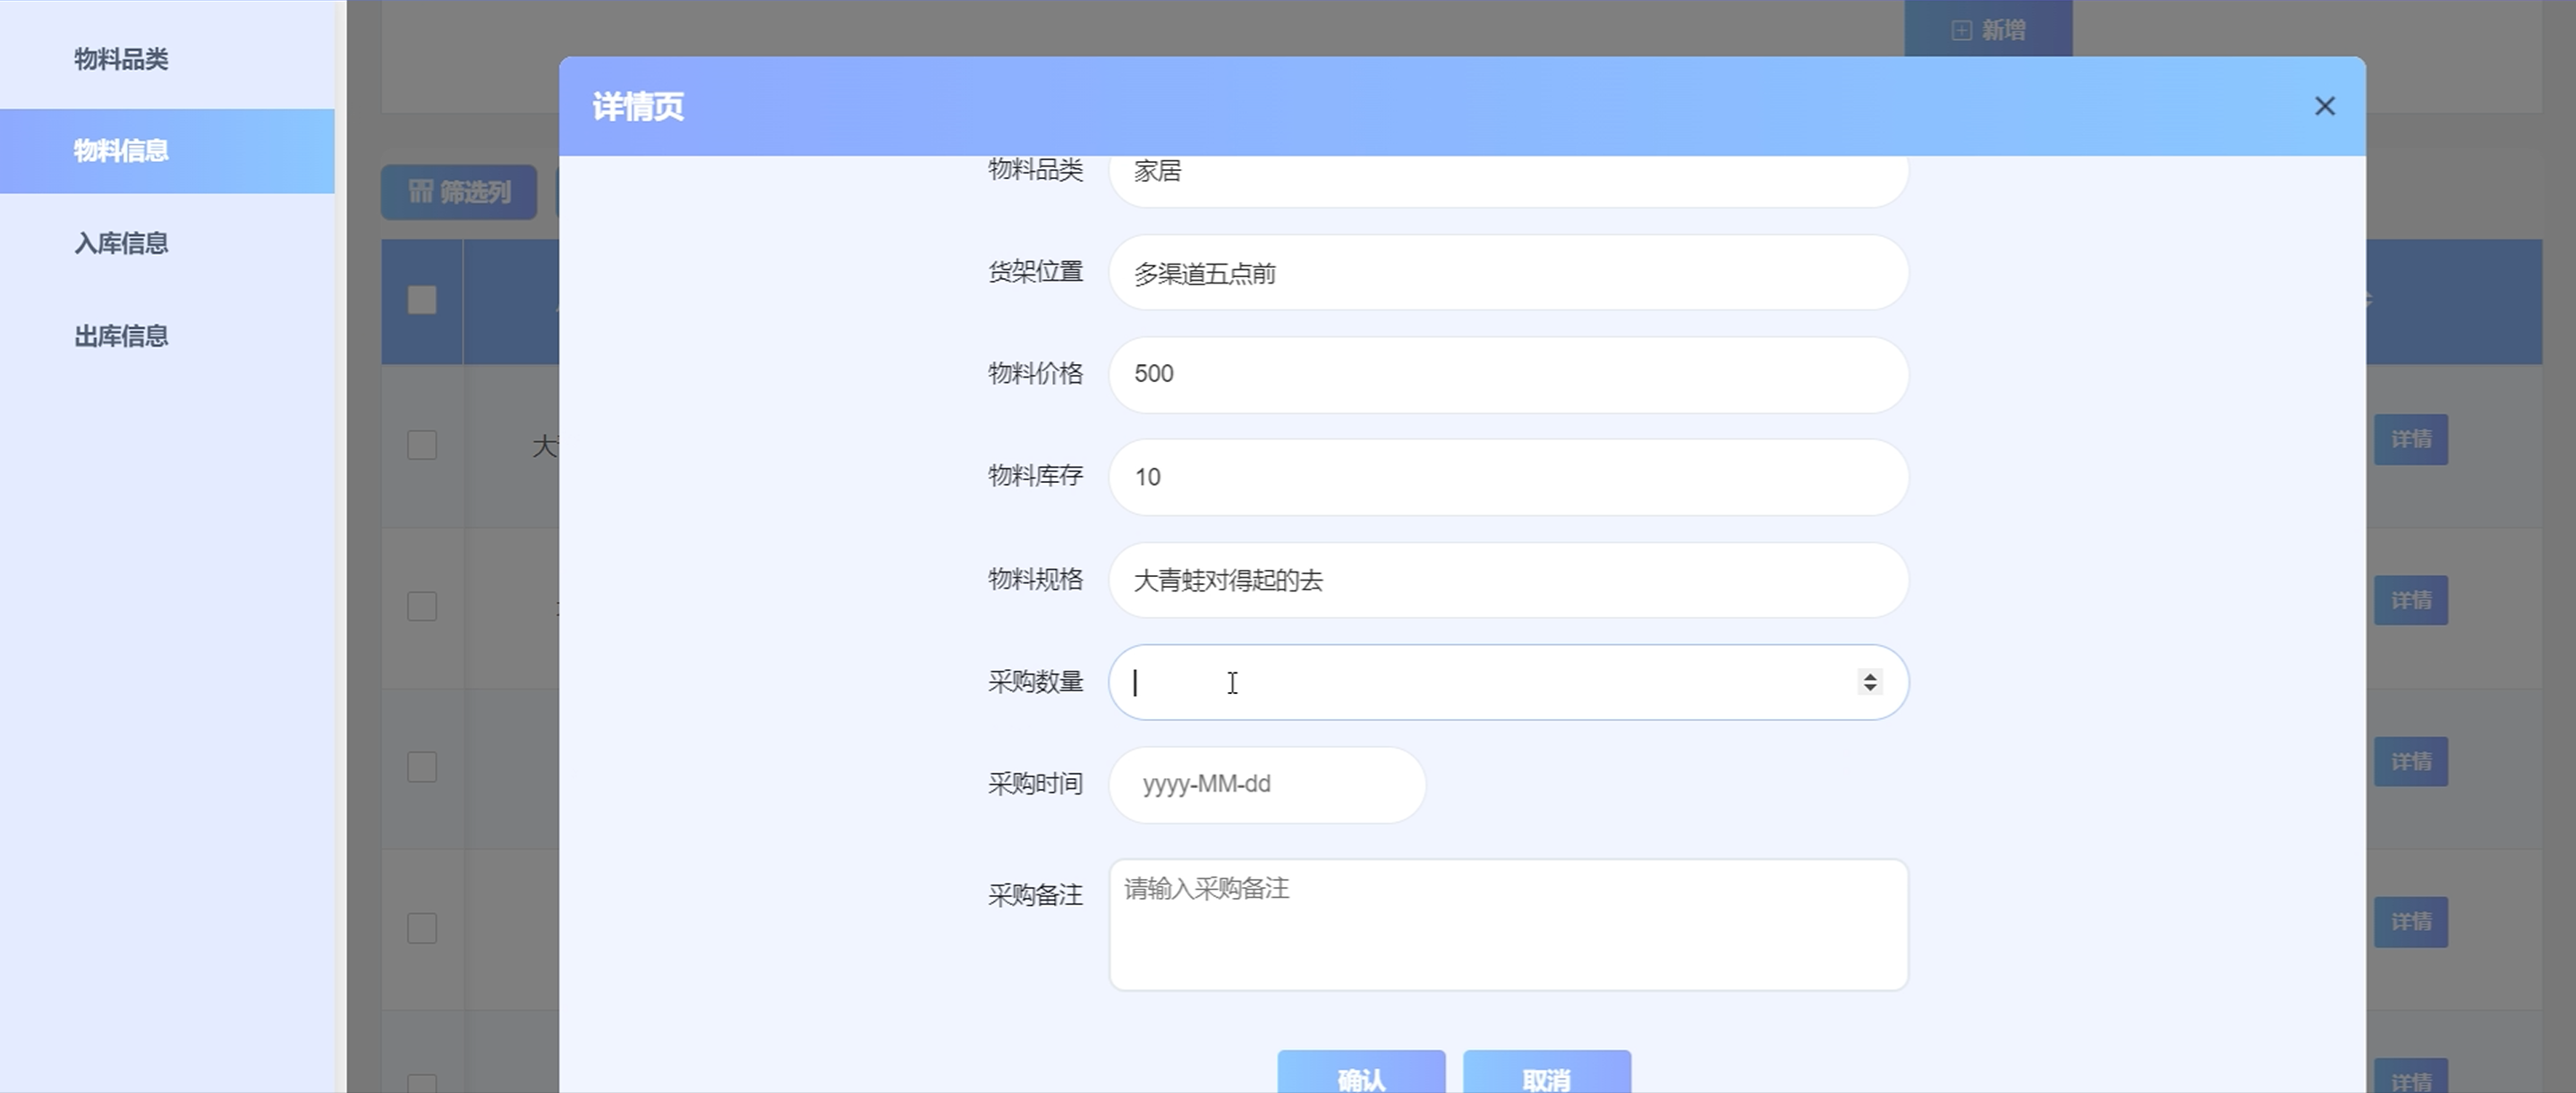Check the first table row checkbox

(422, 445)
